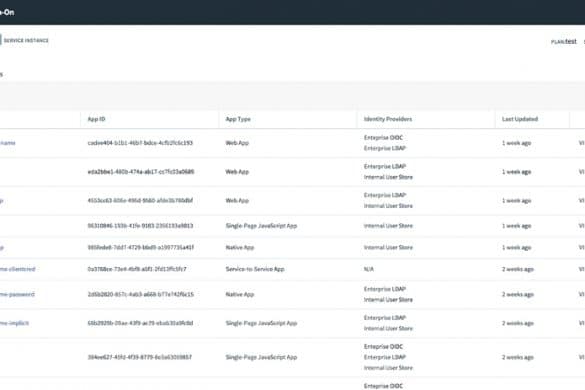Image resolution: width=585 pixels, height=390 pixels.
Task: Open the app name link in the cadee404 row
Action: pos(7,143)
